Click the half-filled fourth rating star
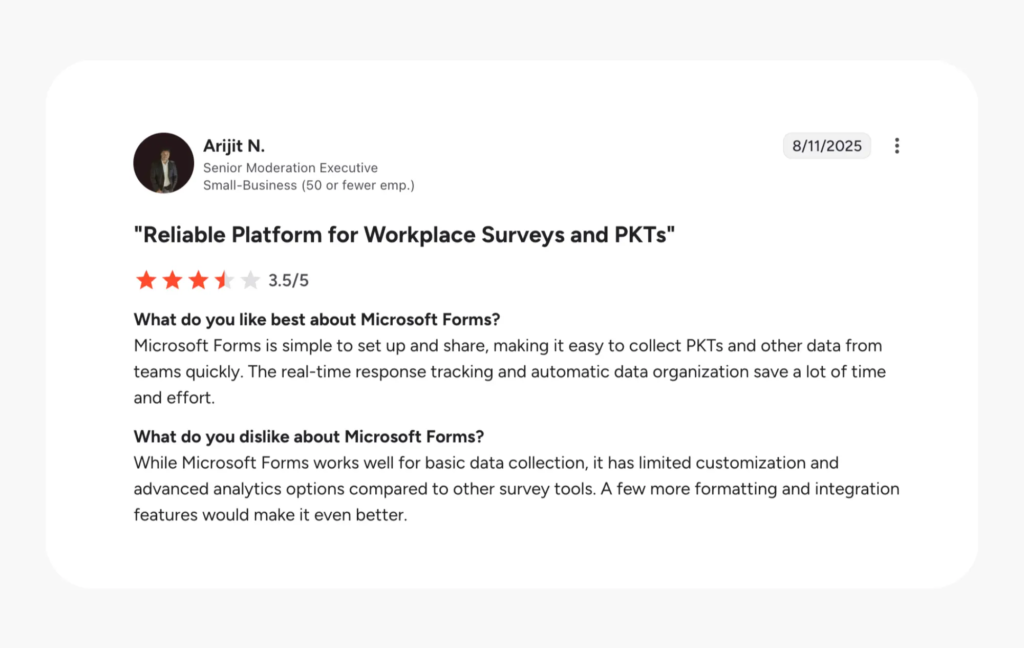The height and width of the screenshot is (648, 1024). click(224, 280)
